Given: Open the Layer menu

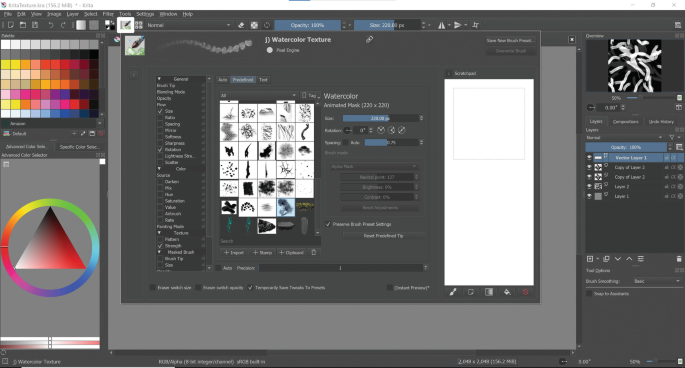Looking at the screenshot, I should 73,14.
